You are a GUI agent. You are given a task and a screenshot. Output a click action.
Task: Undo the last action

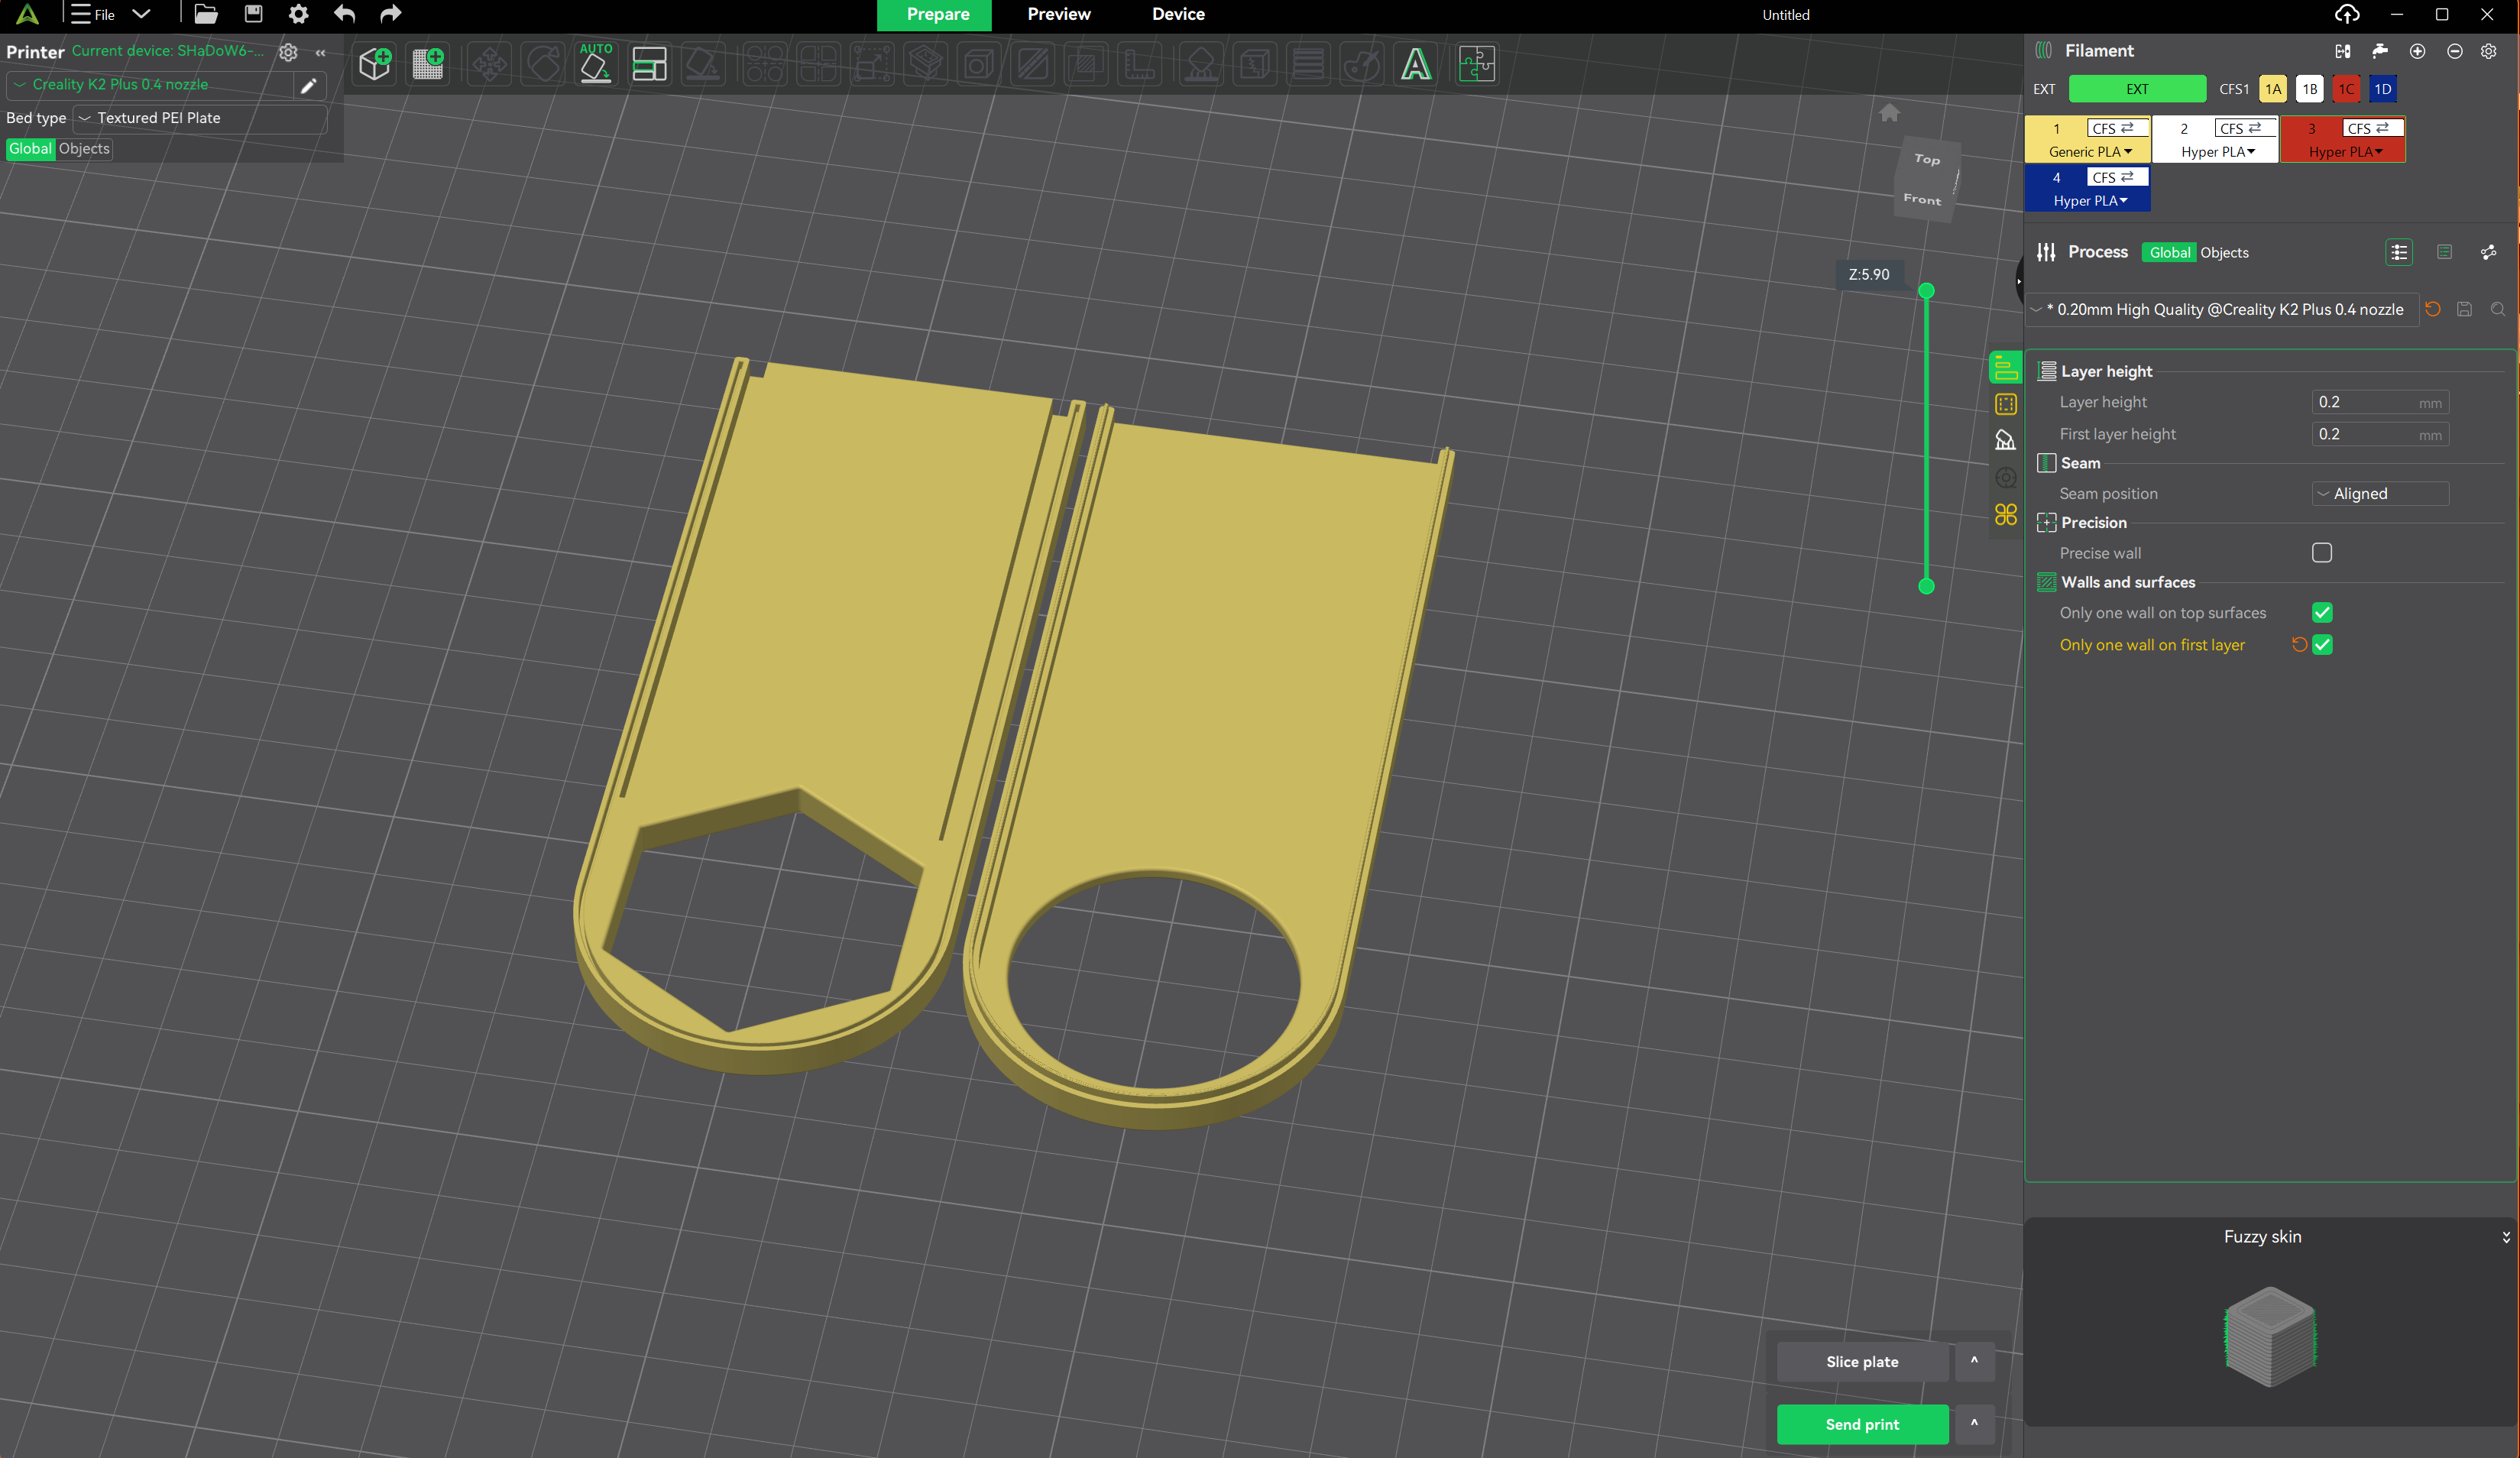tap(345, 14)
